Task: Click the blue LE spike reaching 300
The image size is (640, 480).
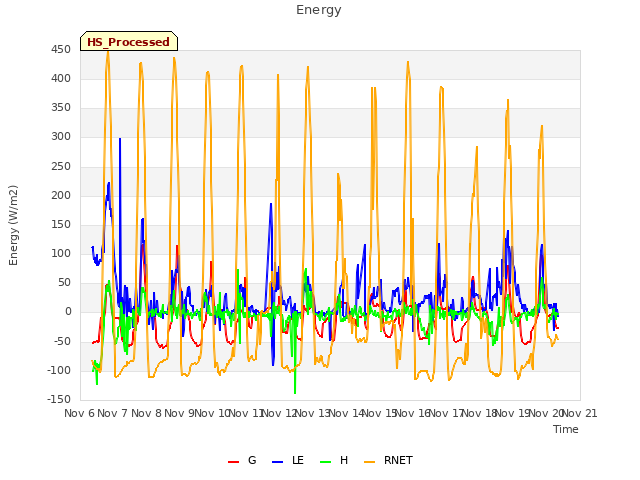Action: point(120,141)
